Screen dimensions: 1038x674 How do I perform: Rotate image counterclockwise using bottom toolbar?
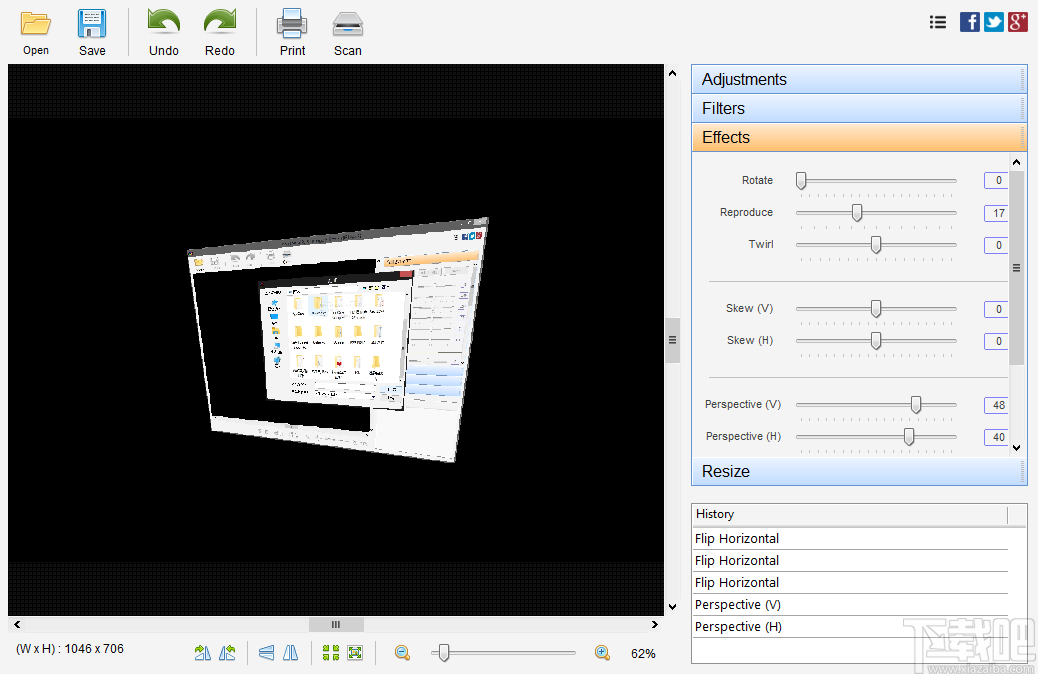(x=227, y=653)
